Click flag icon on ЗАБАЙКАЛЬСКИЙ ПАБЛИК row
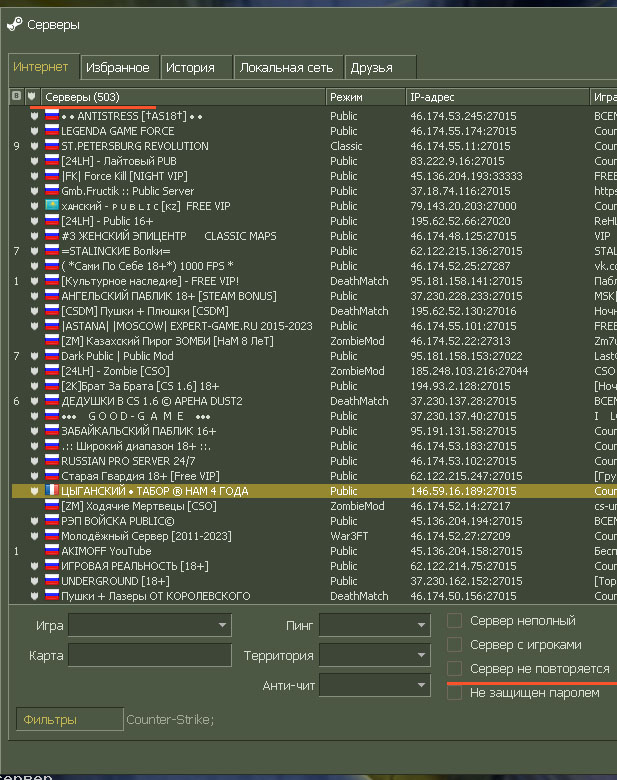This screenshot has height=780, width=617. (x=52, y=431)
